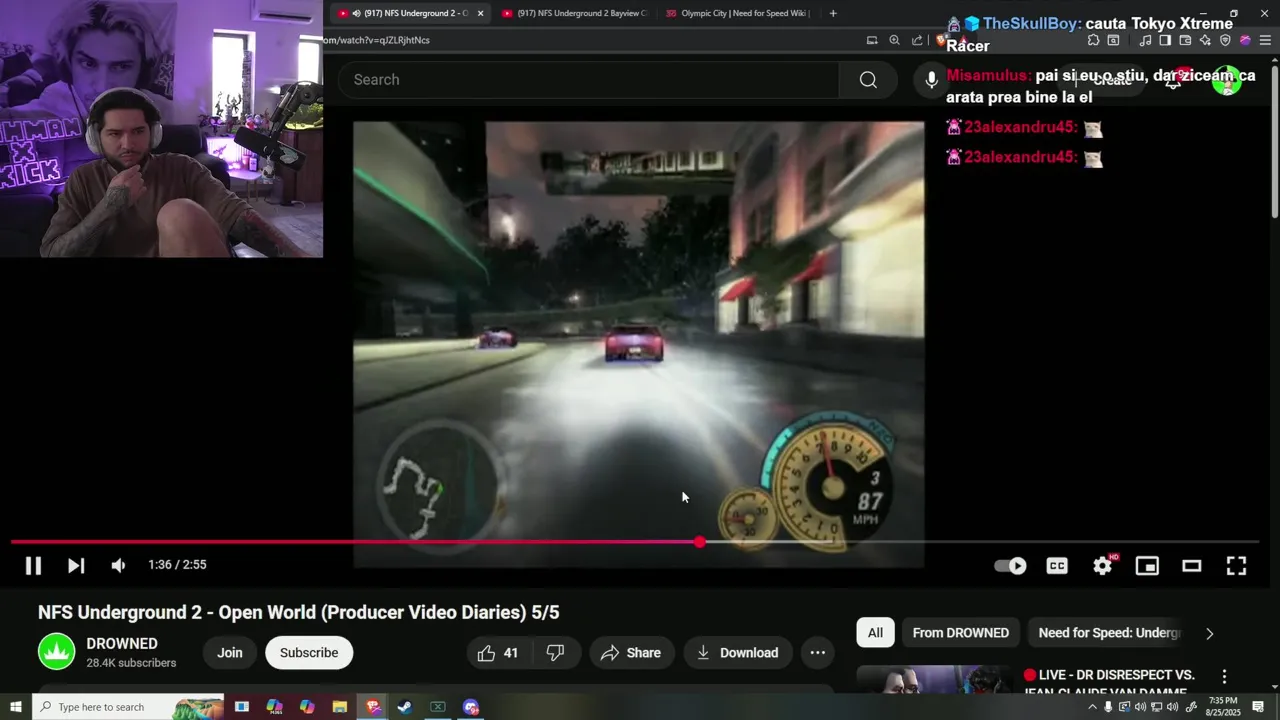Turn on closed captions
The image size is (1280, 720).
click(1057, 566)
